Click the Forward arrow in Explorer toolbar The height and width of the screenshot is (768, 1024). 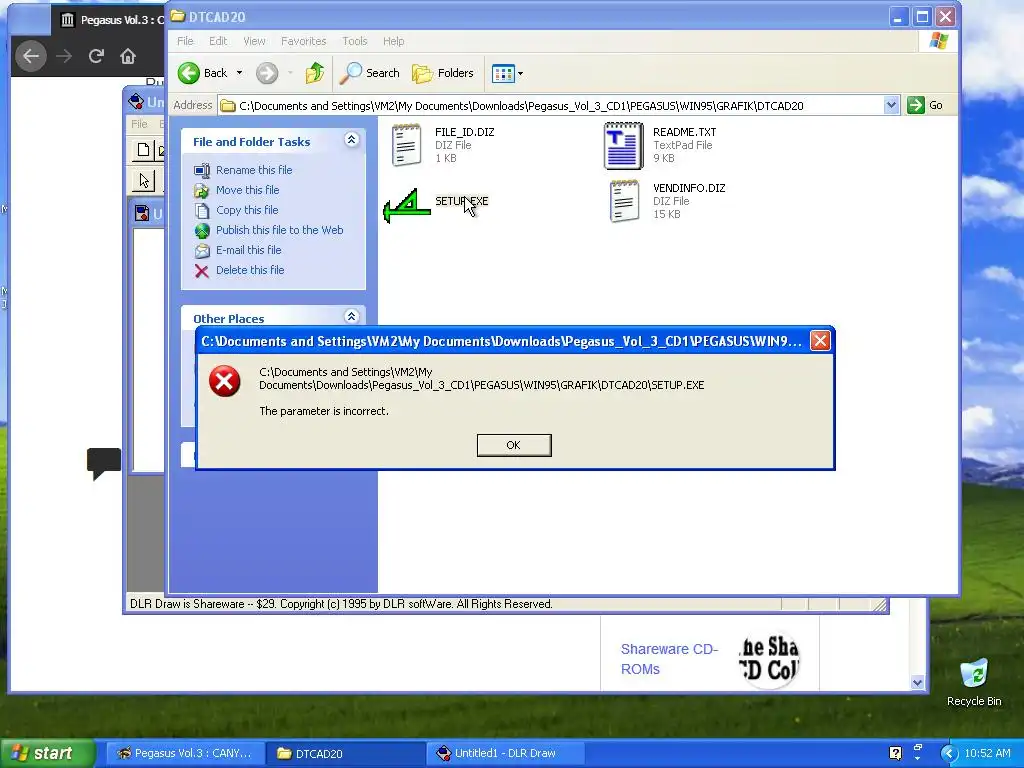[266, 73]
